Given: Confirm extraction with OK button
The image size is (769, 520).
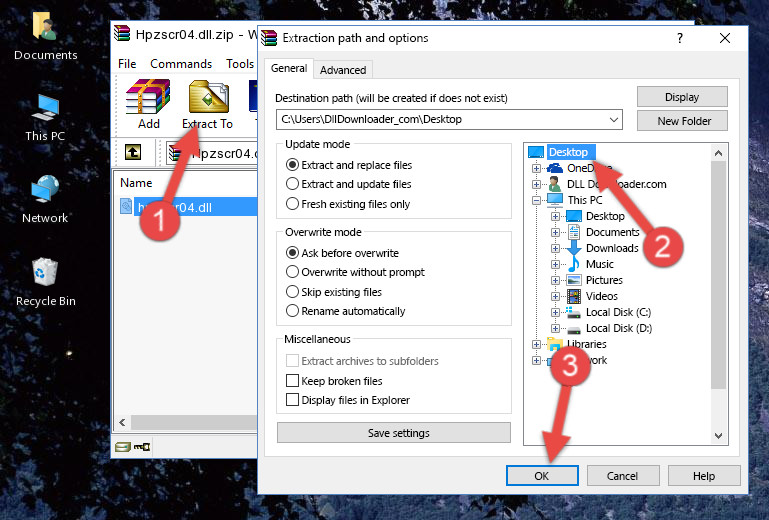Looking at the screenshot, I should click(542, 475).
